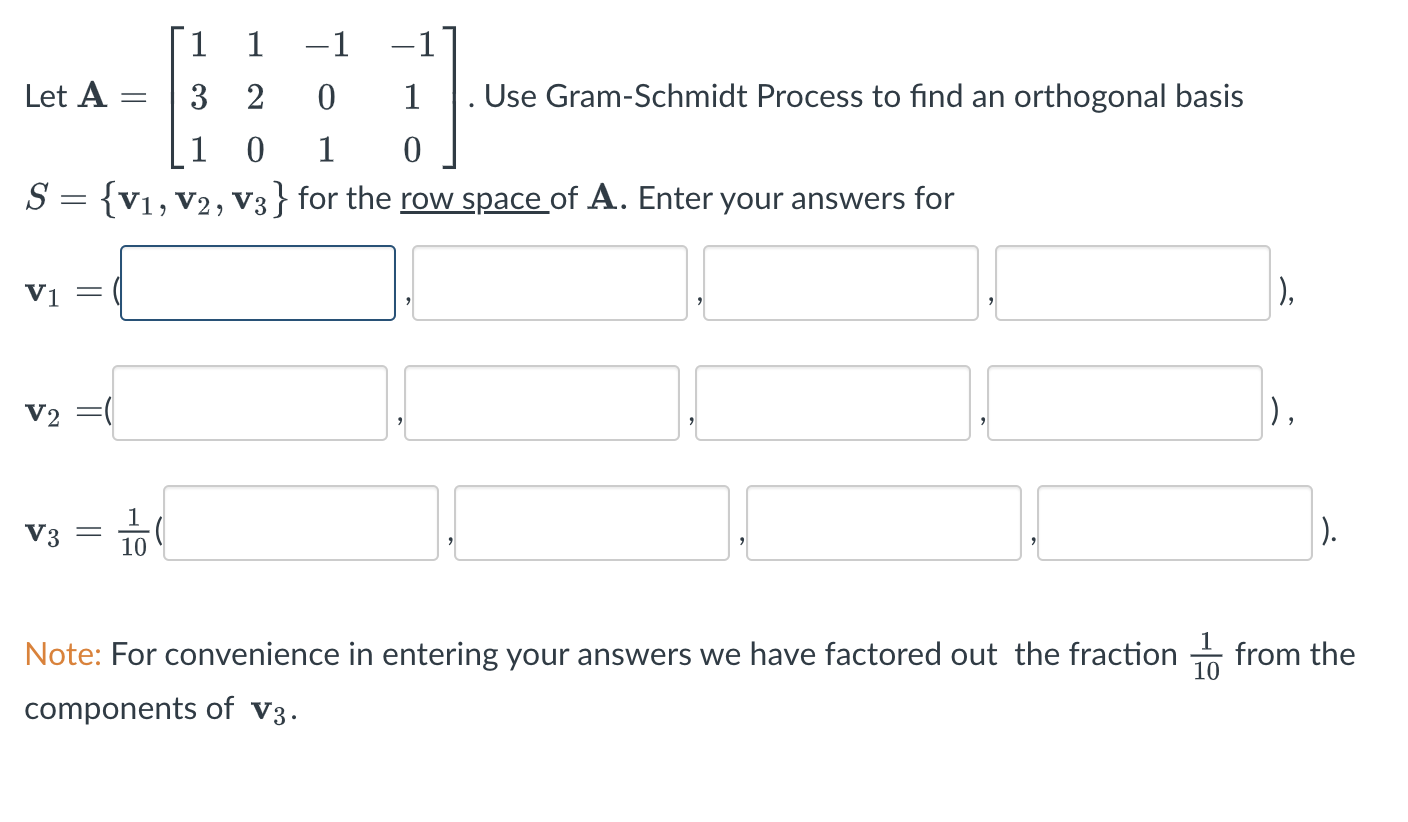Select the fourth component field of v1

[x=1132, y=283]
